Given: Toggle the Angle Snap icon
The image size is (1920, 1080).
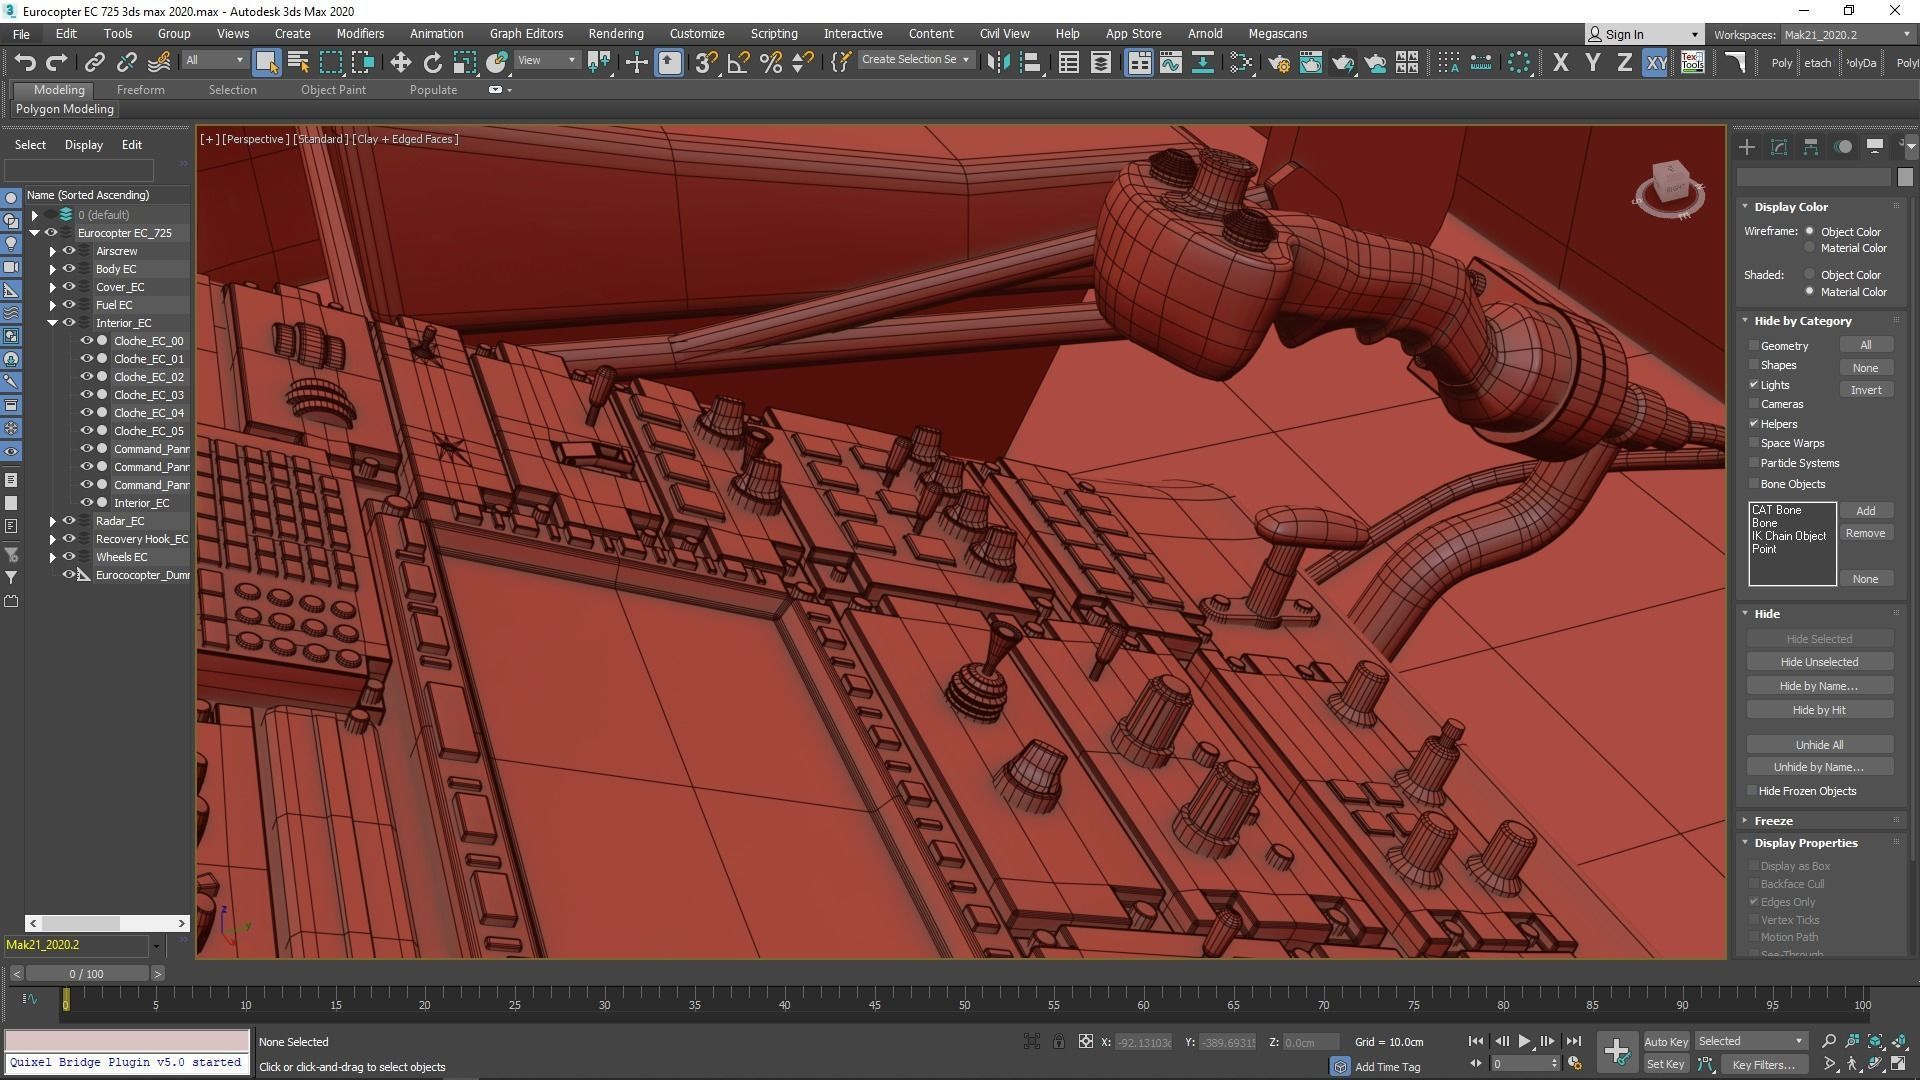Looking at the screenshot, I should click(738, 63).
